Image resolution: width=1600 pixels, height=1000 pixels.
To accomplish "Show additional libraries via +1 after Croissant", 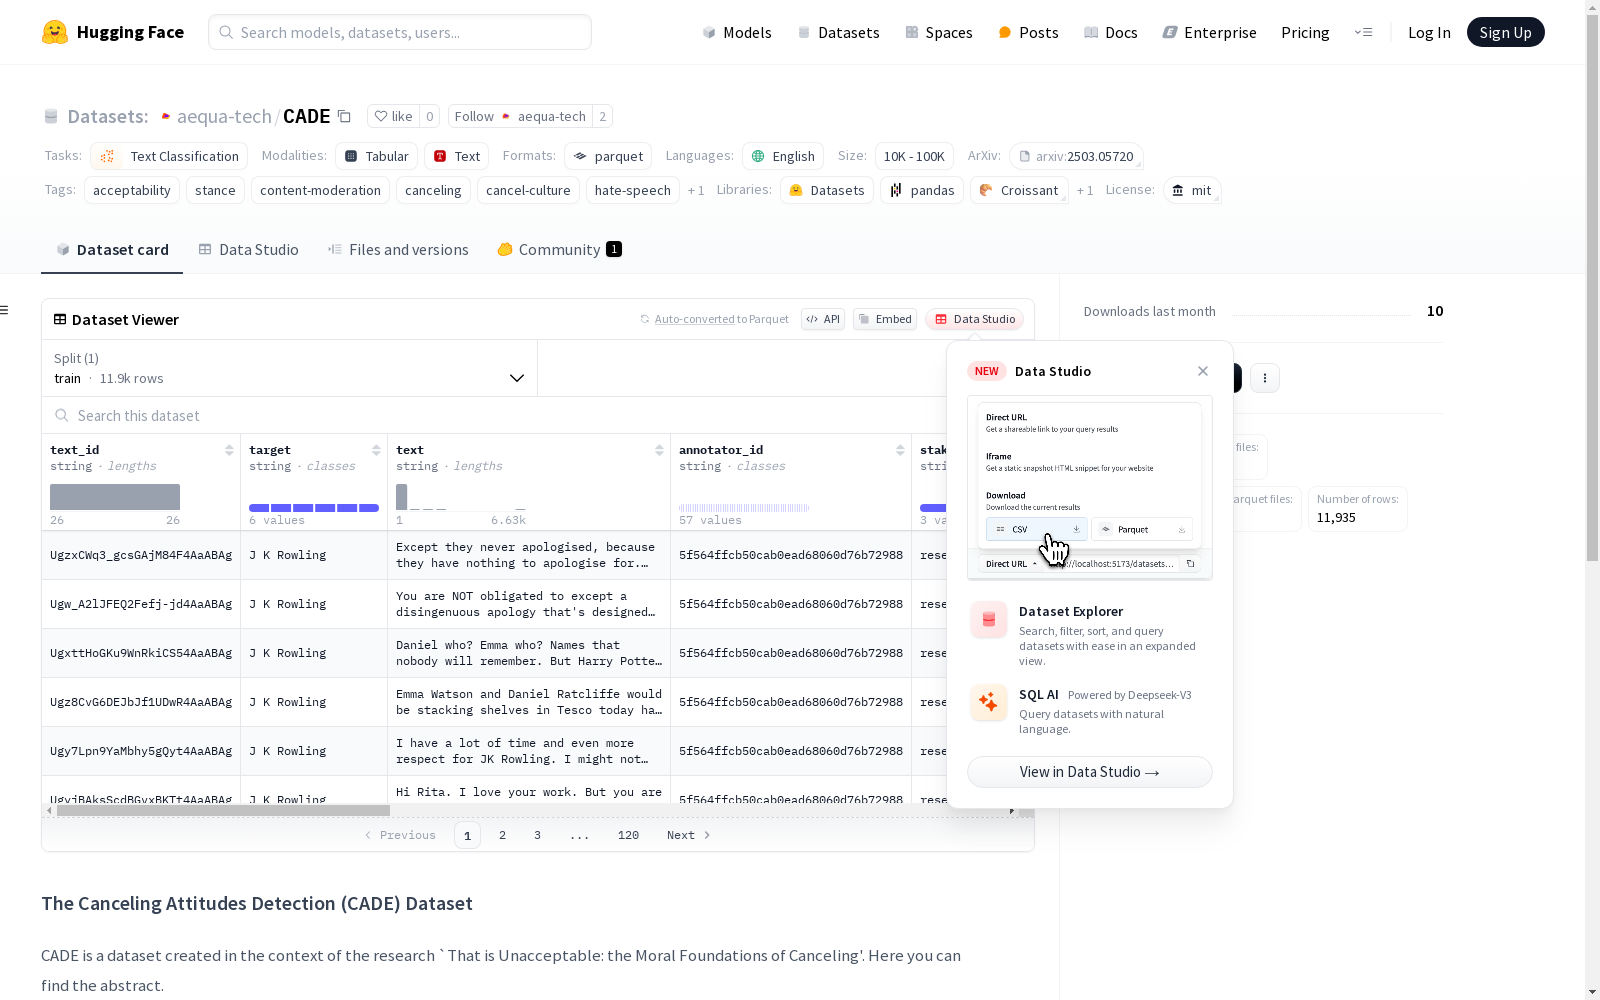I will tap(1085, 190).
